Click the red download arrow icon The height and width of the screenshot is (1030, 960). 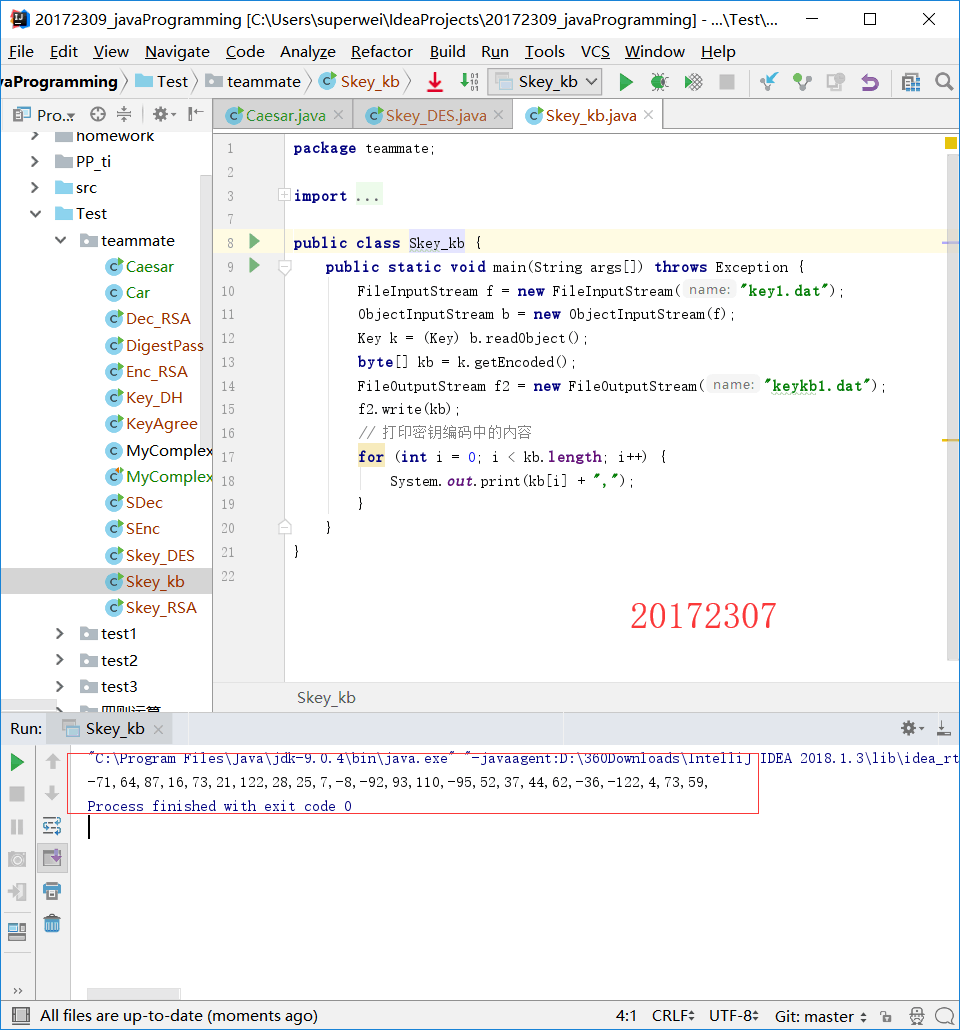click(x=434, y=82)
